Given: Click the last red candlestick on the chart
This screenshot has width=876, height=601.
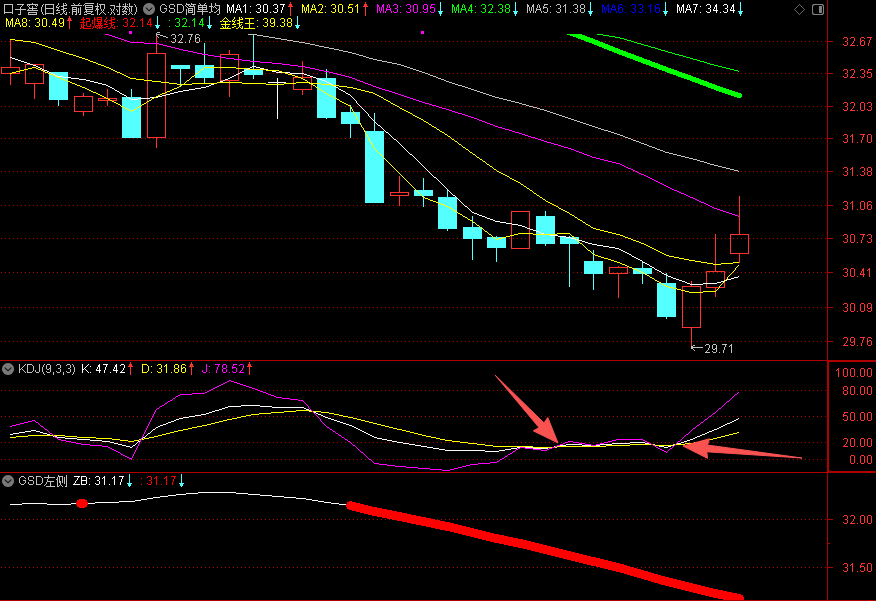Looking at the screenshot, I should (x=740, y=243).
